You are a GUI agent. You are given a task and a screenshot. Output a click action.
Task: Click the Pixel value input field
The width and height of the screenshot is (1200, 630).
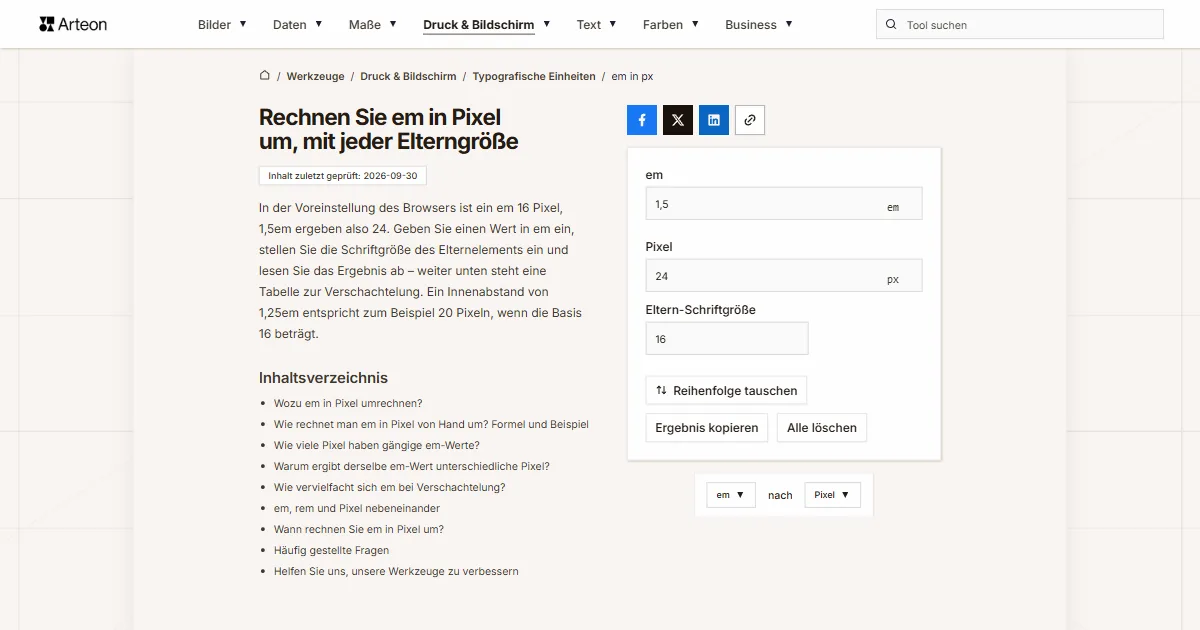pos(784,276)
